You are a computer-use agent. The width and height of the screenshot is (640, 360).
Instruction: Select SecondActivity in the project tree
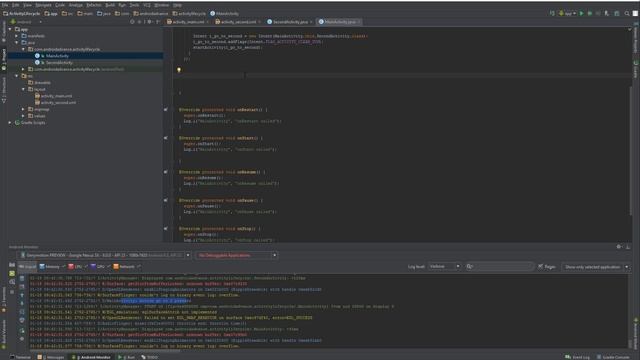[x=59, y=62]
